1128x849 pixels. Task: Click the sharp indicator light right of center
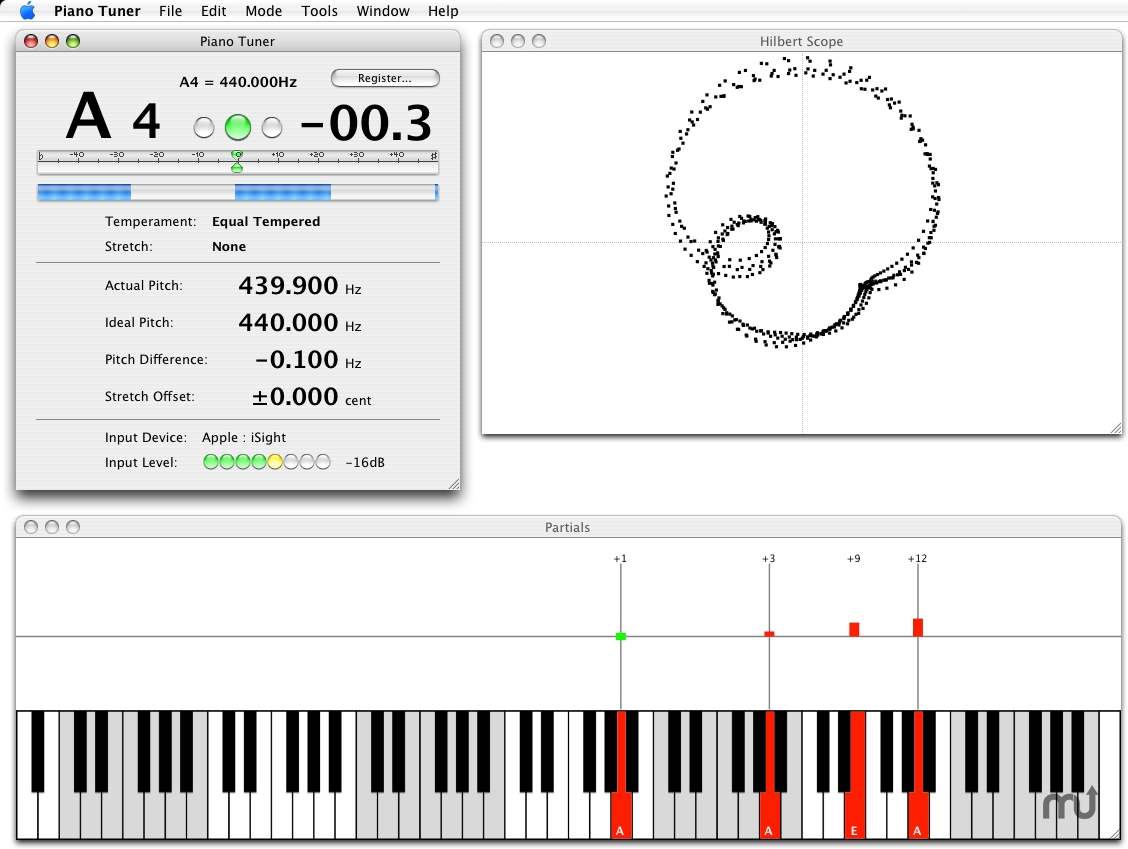272,128
